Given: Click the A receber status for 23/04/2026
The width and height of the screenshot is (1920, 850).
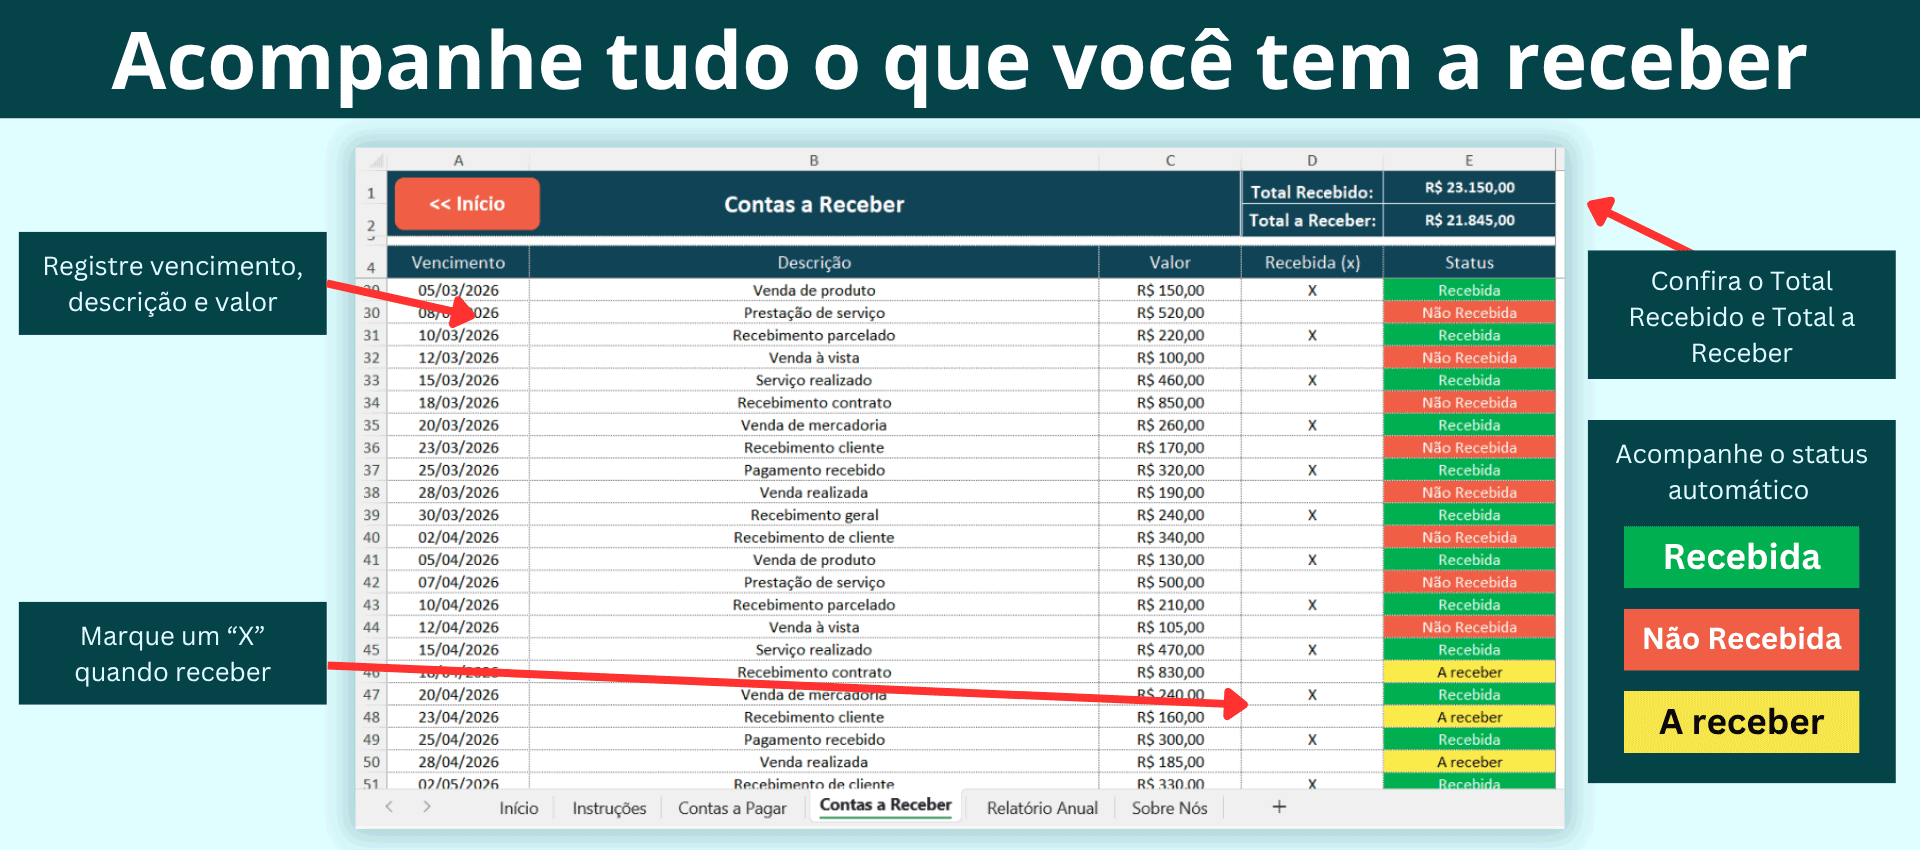Looking at the screenshot, I should pos(1469,717).
